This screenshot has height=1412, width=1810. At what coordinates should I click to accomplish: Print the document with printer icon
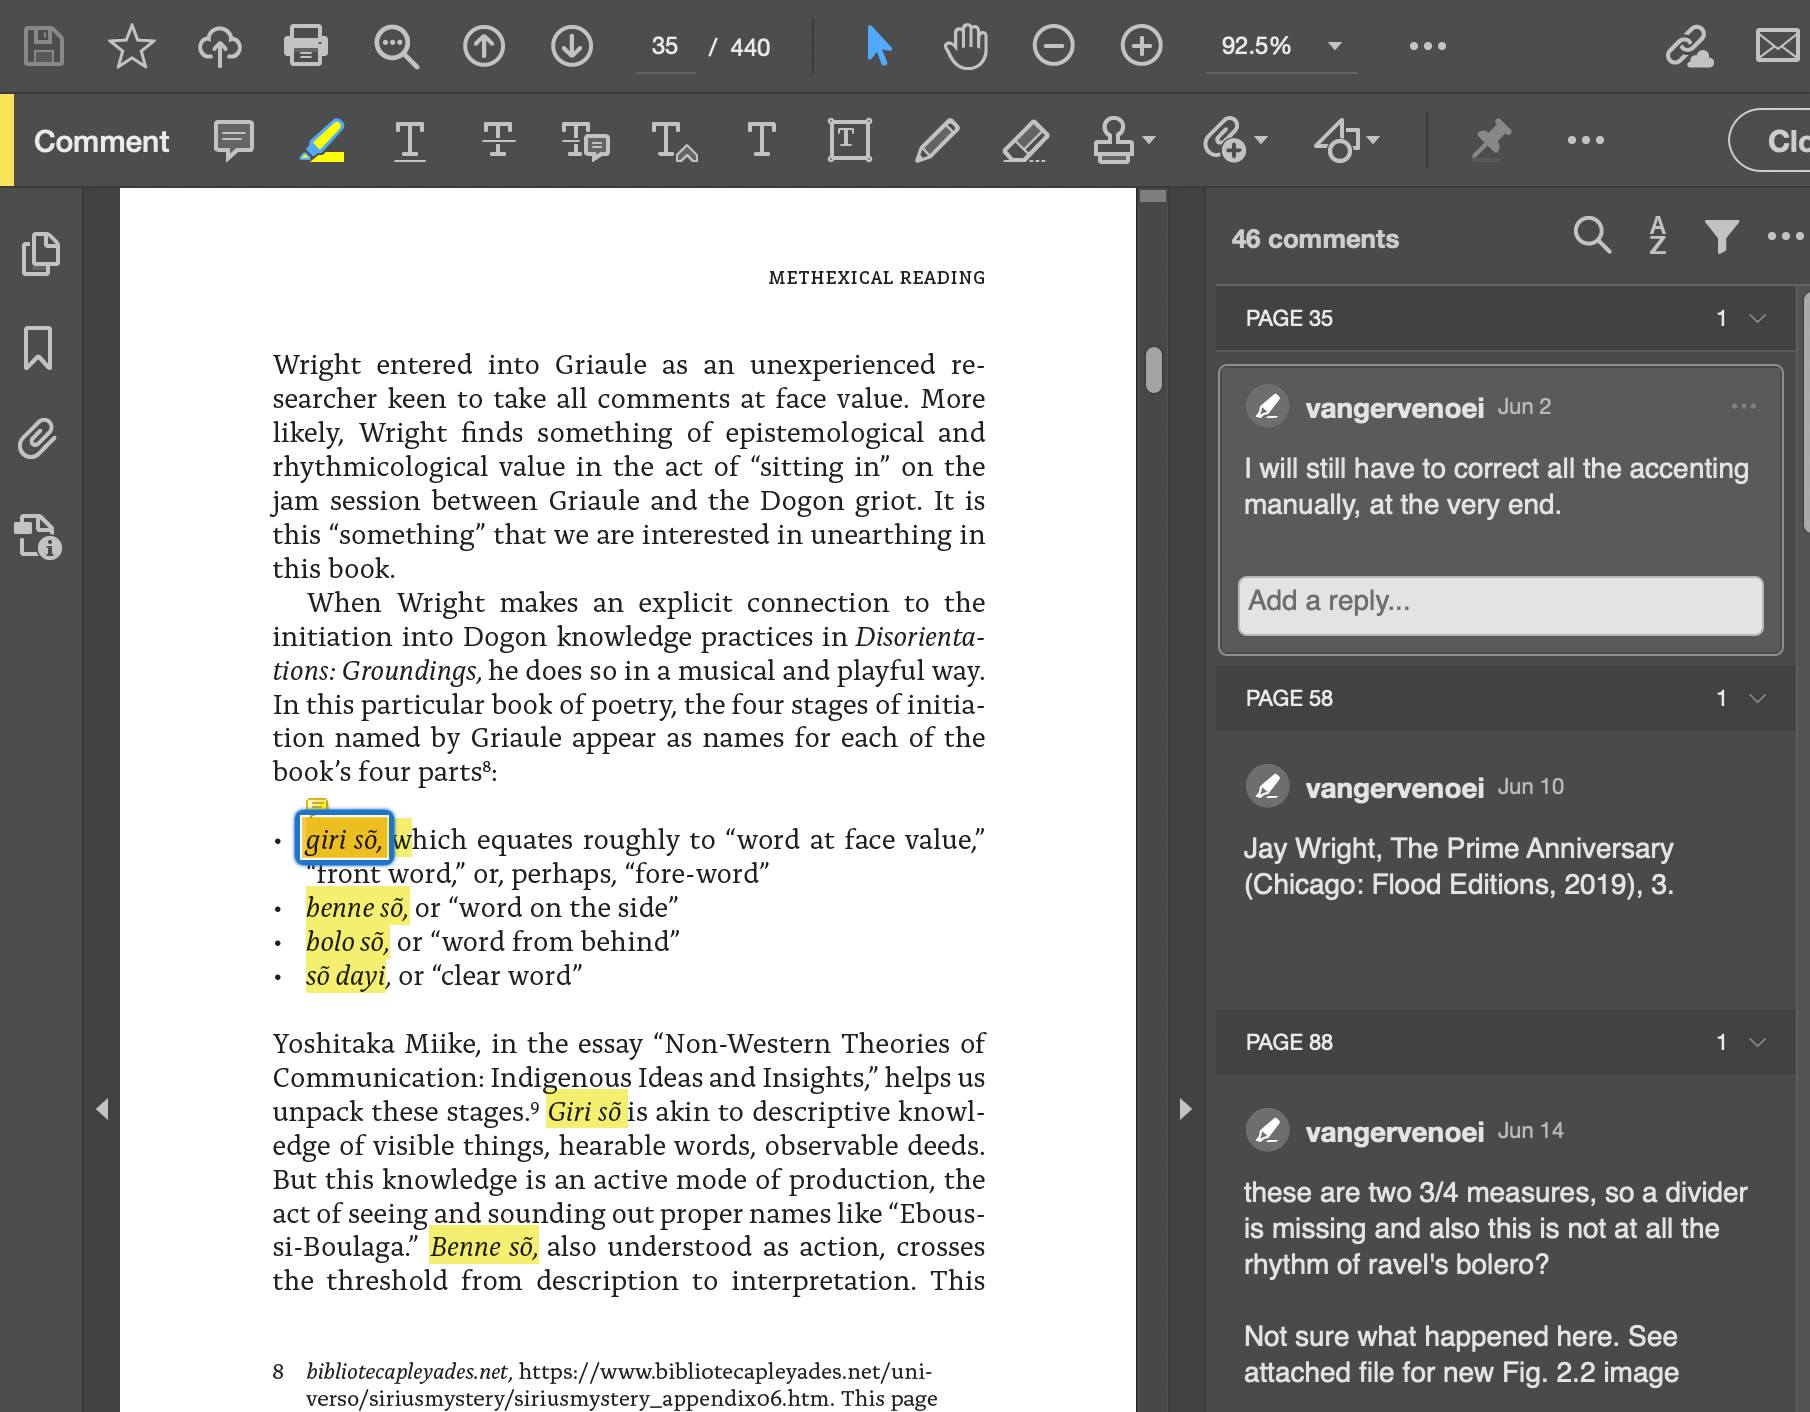[306, 46]
